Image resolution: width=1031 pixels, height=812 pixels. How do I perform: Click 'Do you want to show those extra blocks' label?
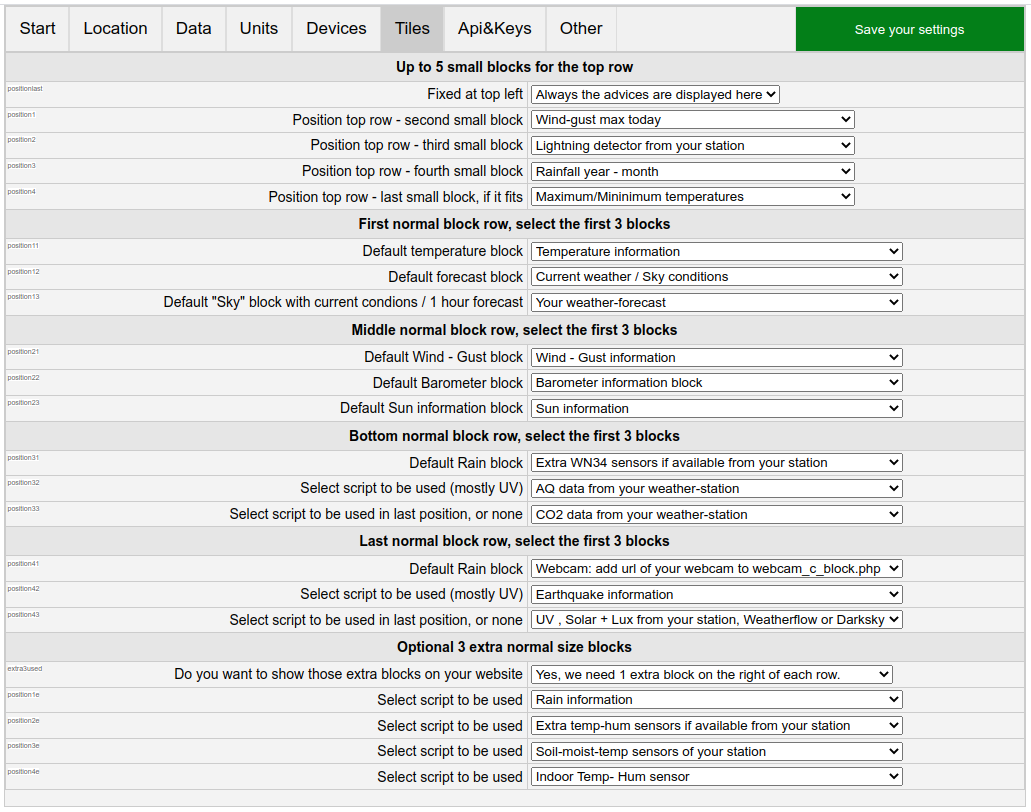click(x=348, y=674)
